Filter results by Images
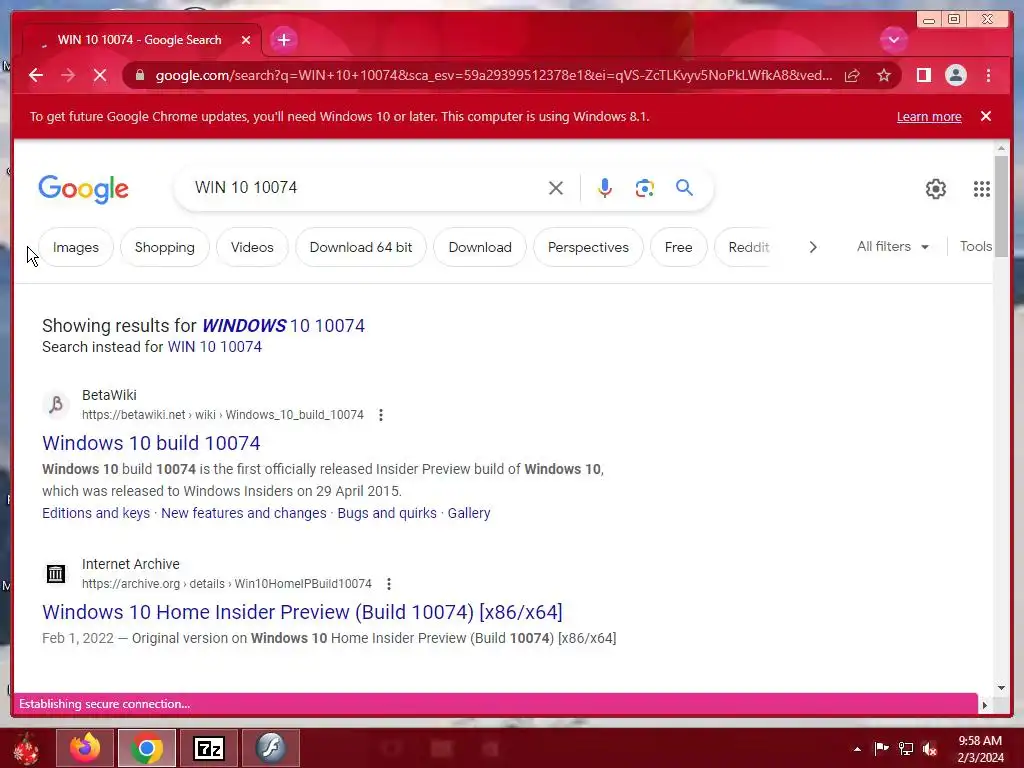This screenshot has width=1024, height=768. point(76,248)
